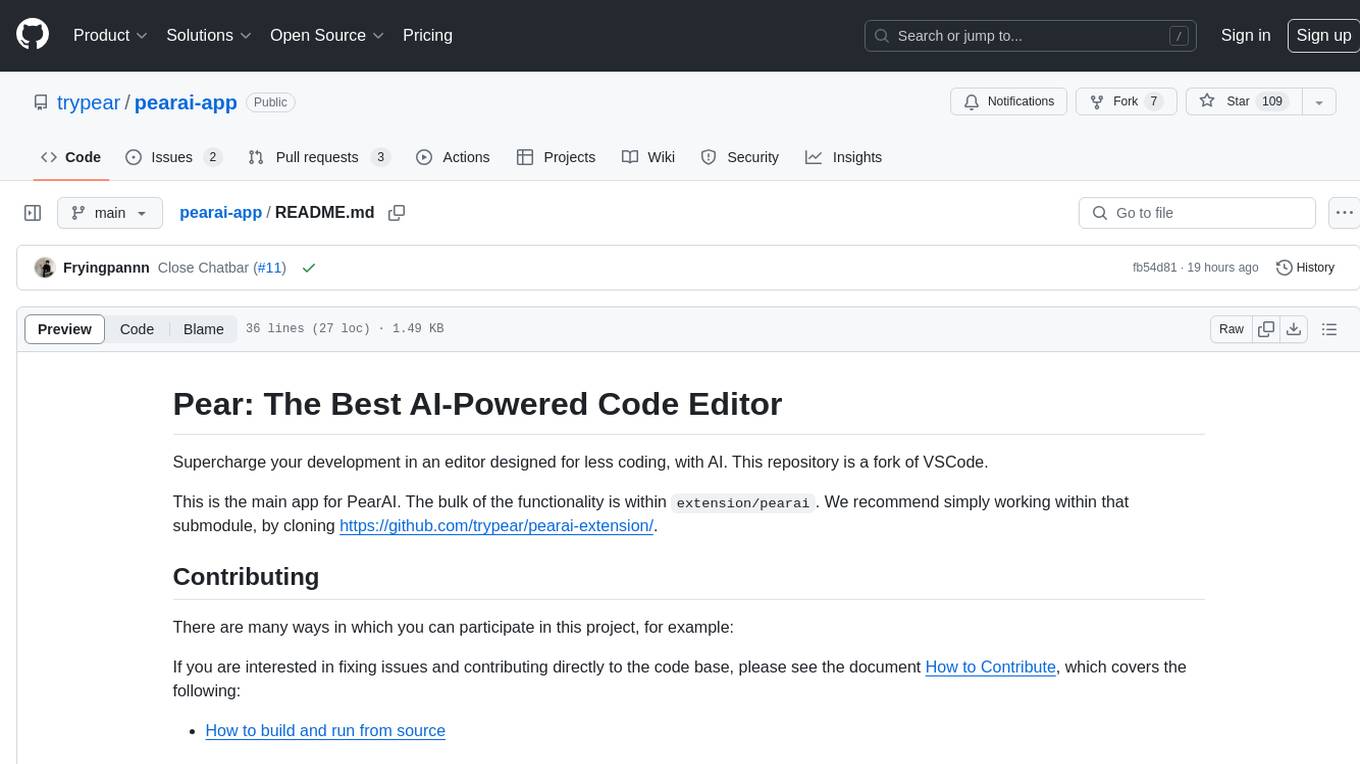This screenshot has width=1360, height=764.
Task: Switch to the Security tab
Action: (x=740, y=157)
